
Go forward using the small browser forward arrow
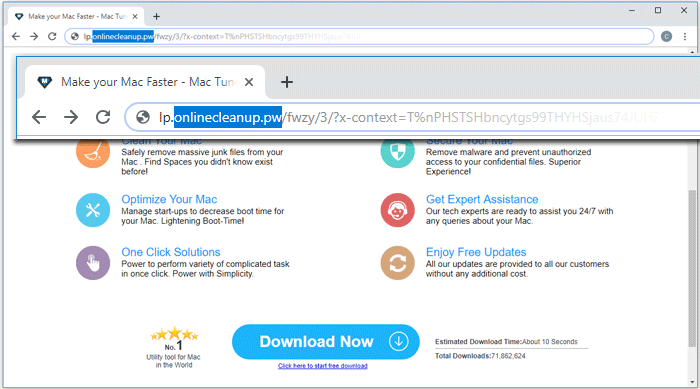tap(34, 37)
